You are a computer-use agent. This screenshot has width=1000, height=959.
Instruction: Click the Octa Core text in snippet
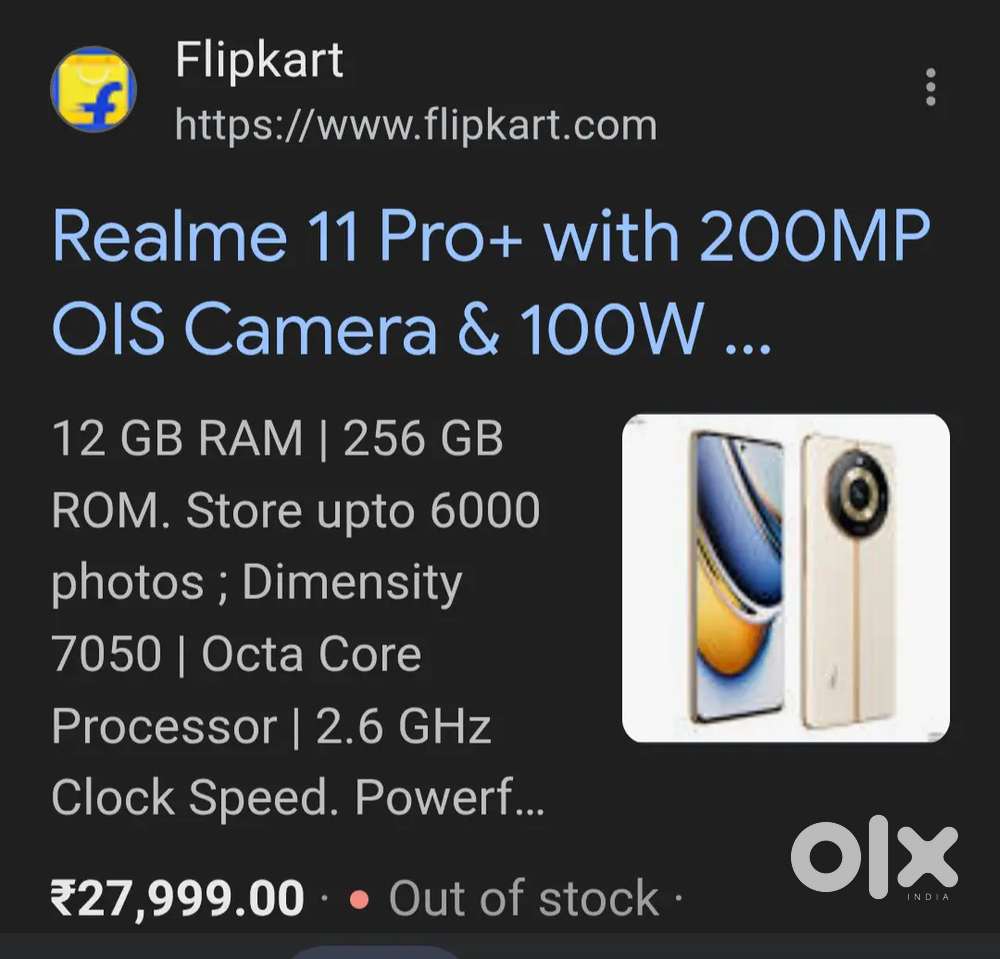point(311,654)
